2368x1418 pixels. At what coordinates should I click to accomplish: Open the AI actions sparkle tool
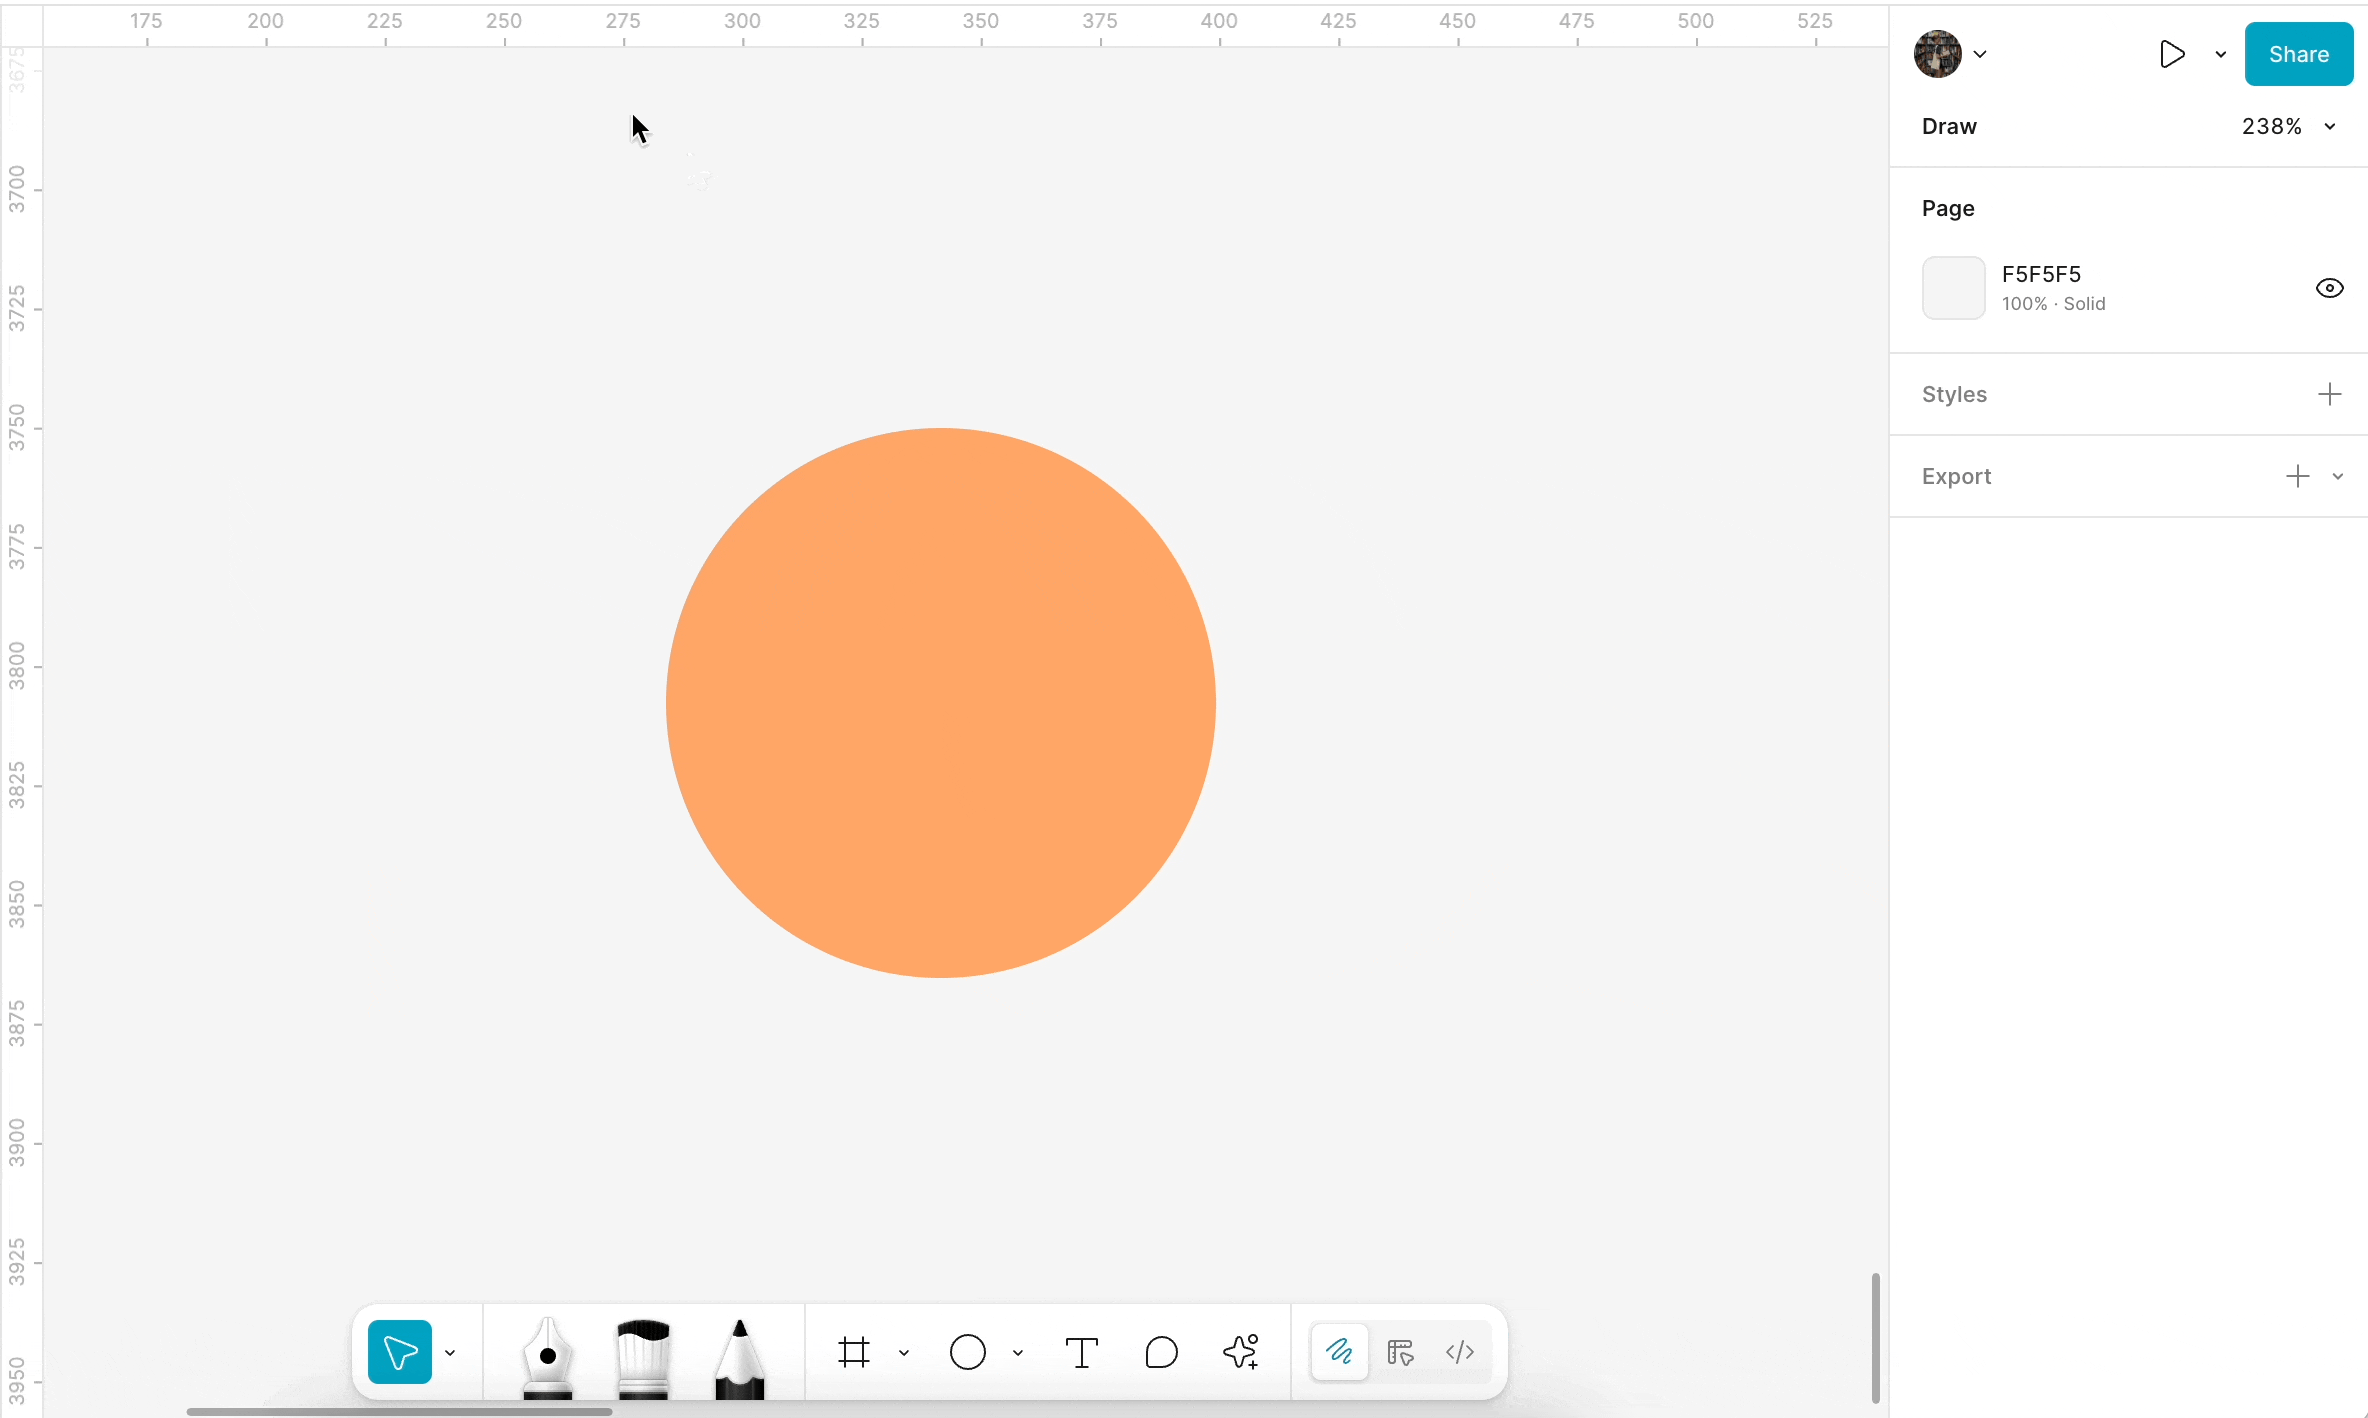(1241, 1352)
